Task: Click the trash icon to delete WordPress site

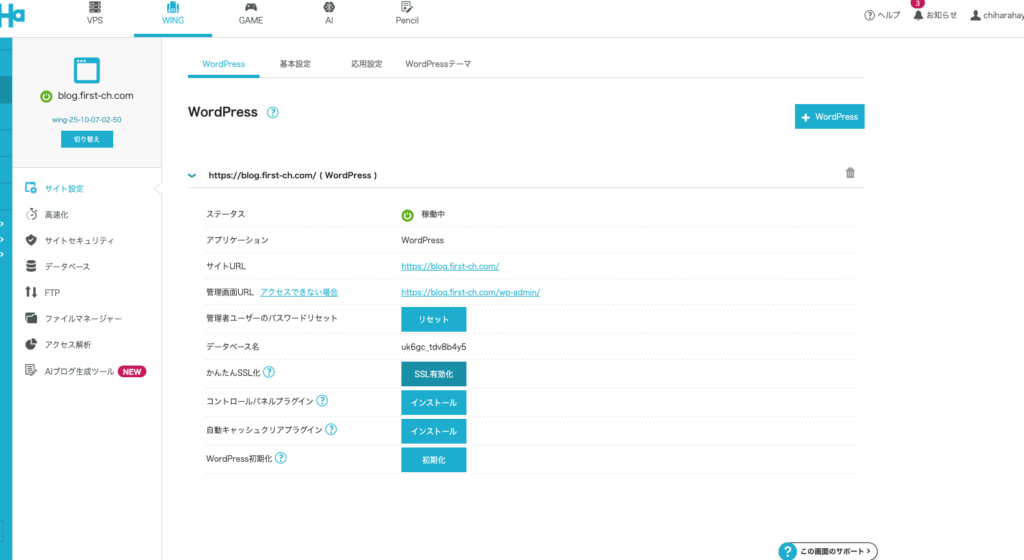Action: pos(850,173)
